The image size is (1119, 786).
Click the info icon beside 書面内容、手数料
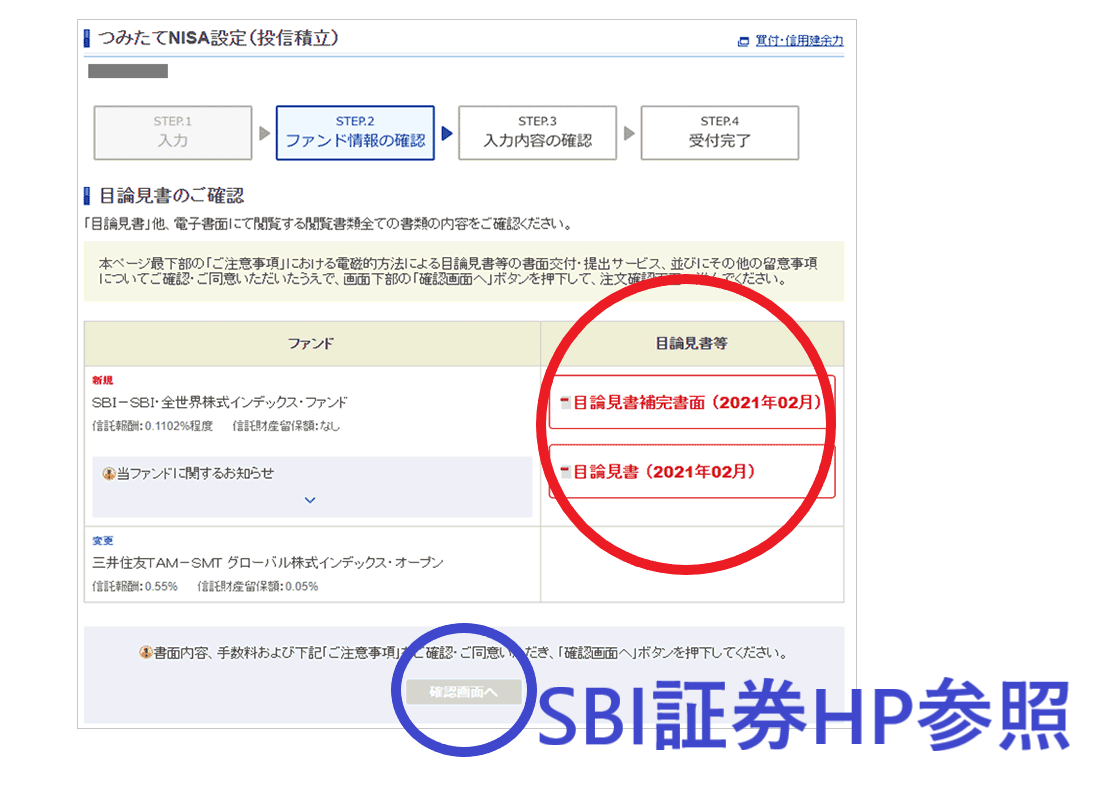coord(146,653)
